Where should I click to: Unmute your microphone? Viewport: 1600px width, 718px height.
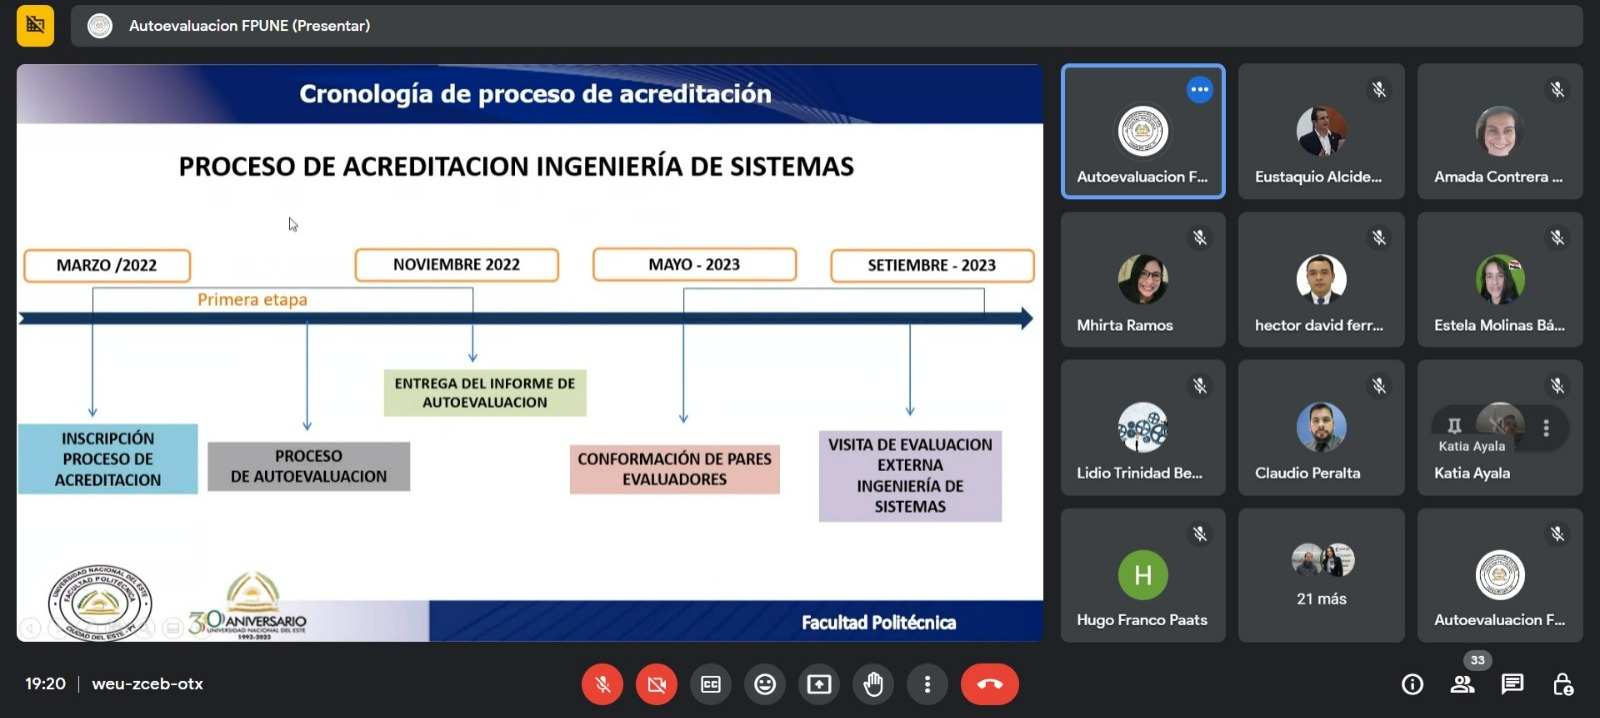click(603, 684)
